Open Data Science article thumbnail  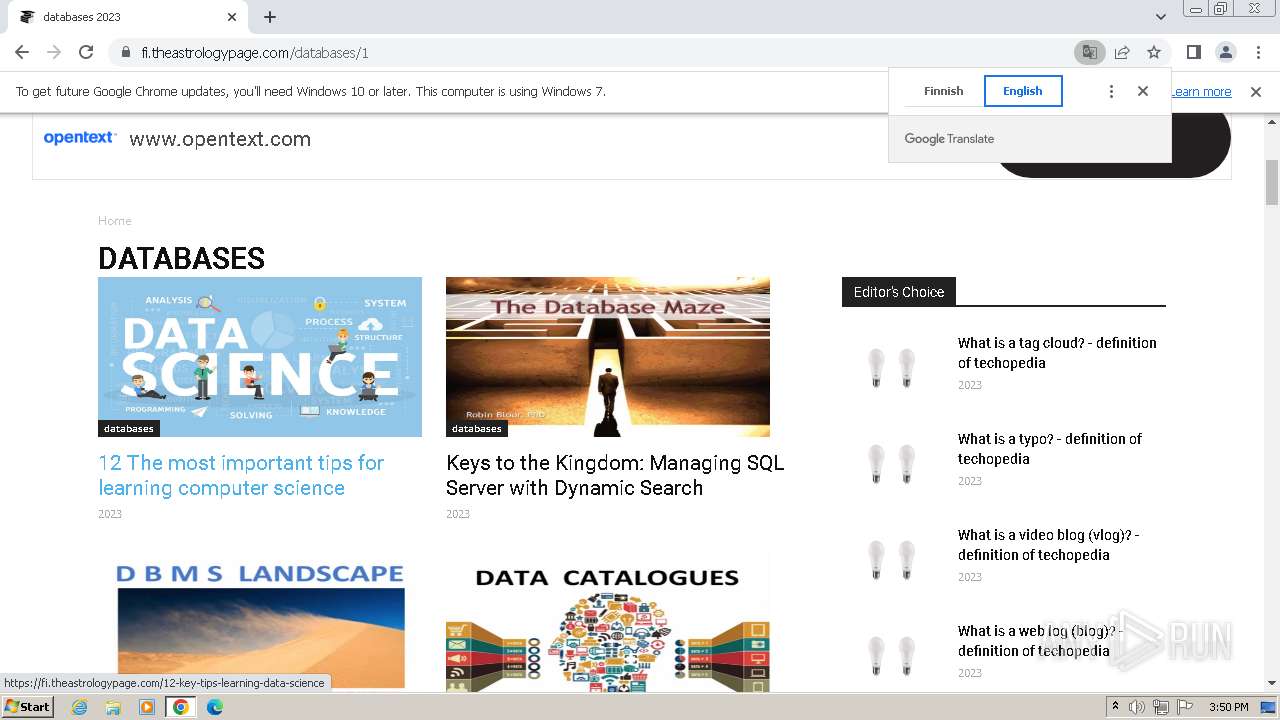tap(260, 357)
